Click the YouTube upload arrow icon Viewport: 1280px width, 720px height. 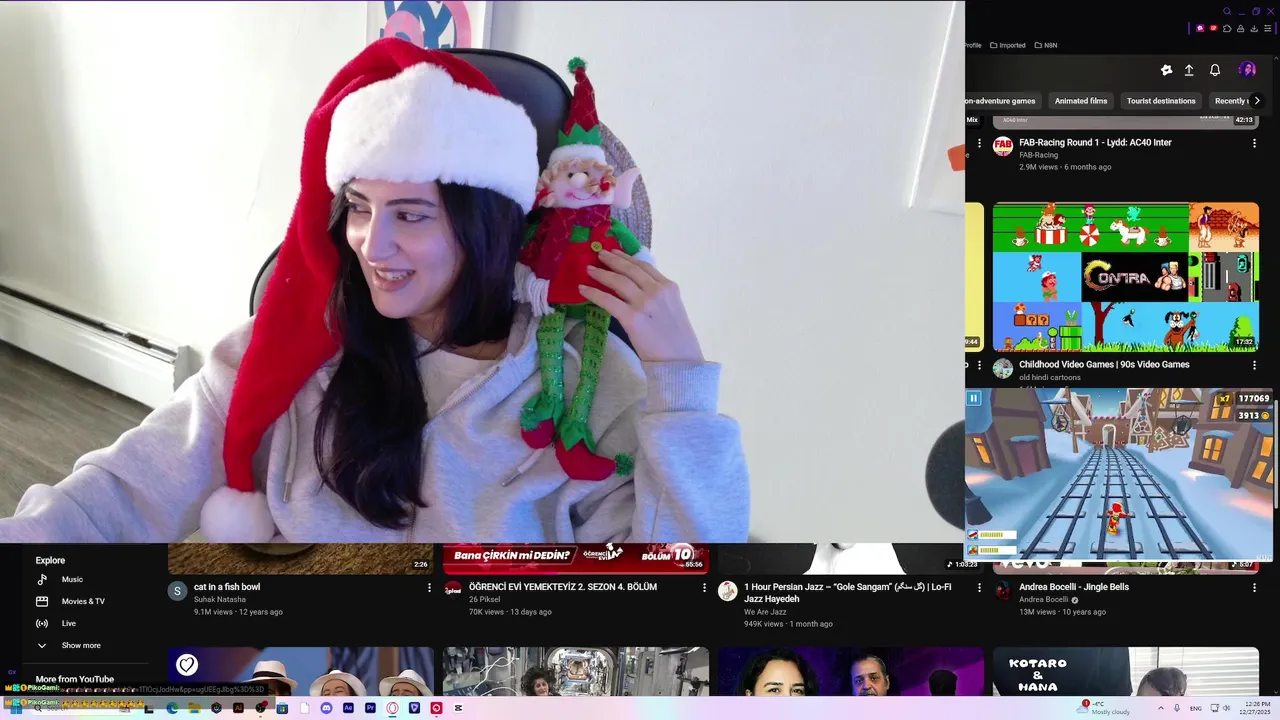click(1189, 70)
